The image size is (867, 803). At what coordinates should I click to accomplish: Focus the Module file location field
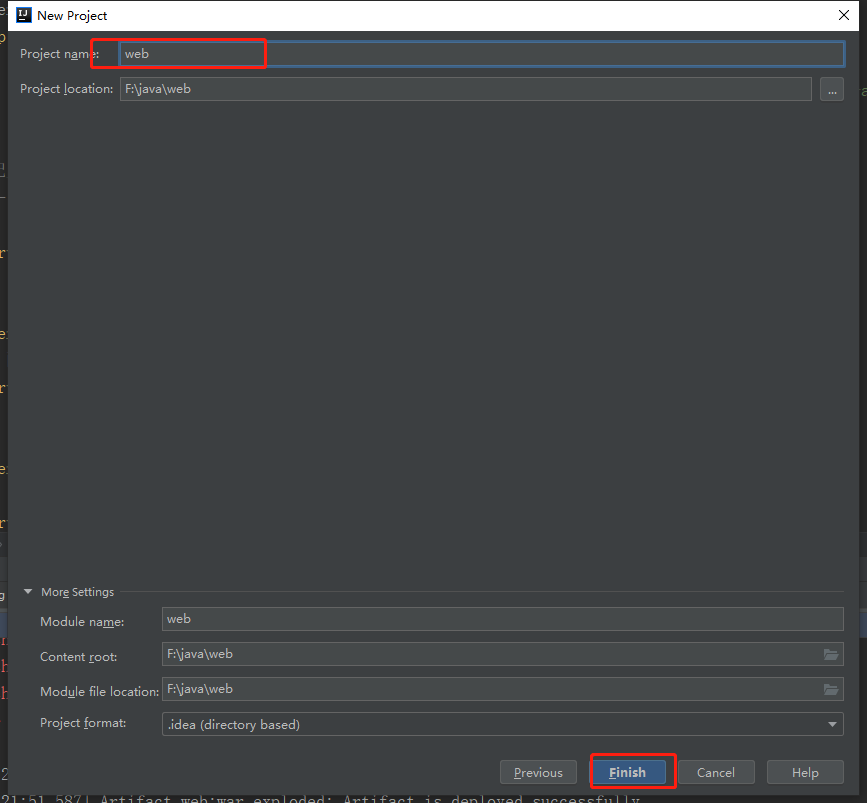click(490, 690)
